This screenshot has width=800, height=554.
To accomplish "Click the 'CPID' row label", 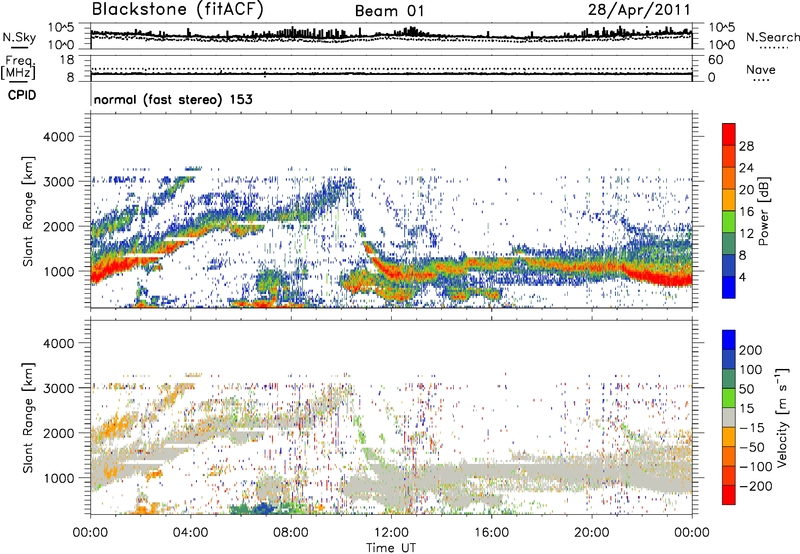I will pyautogui.click(x=22, y=95).
